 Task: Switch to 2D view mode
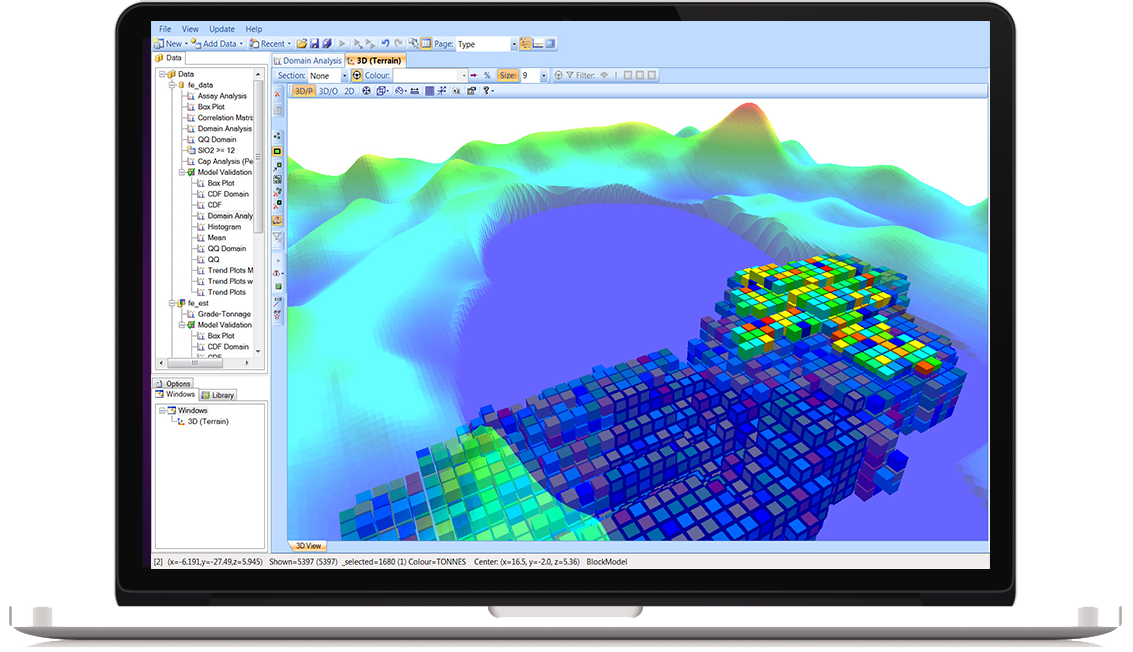349,91
